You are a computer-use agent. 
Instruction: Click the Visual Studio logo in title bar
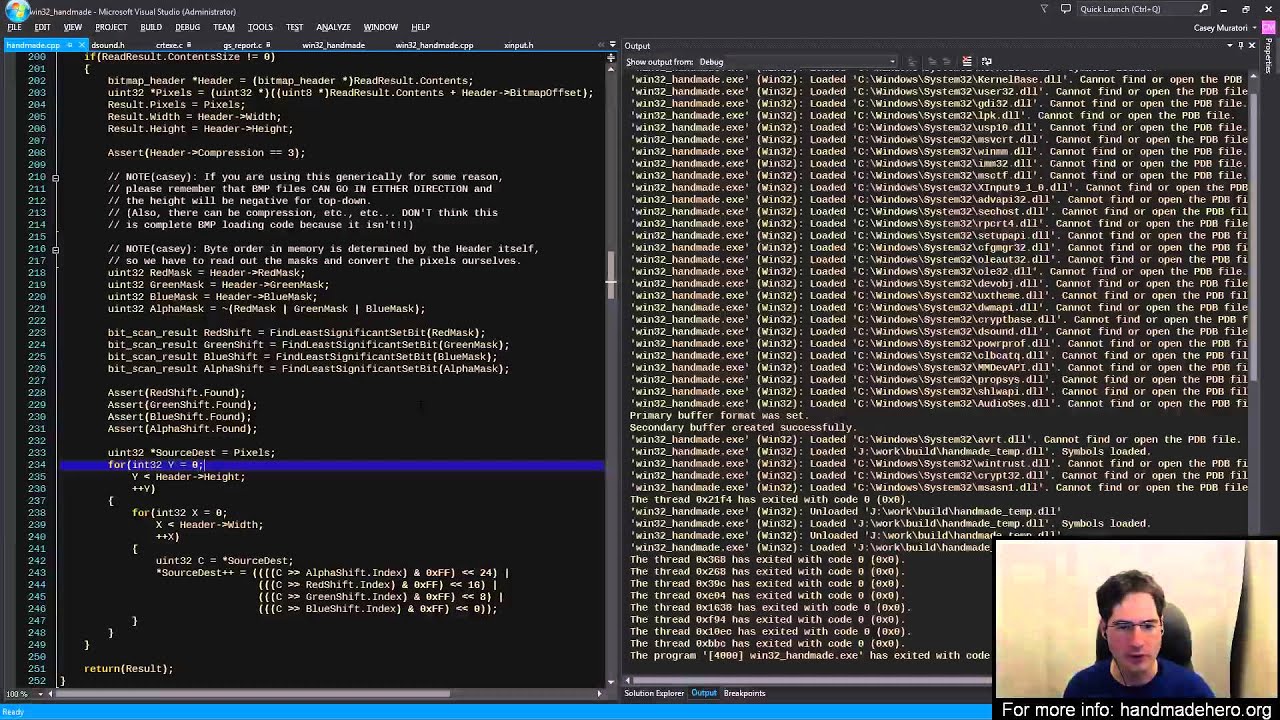(x=18, y=10)
